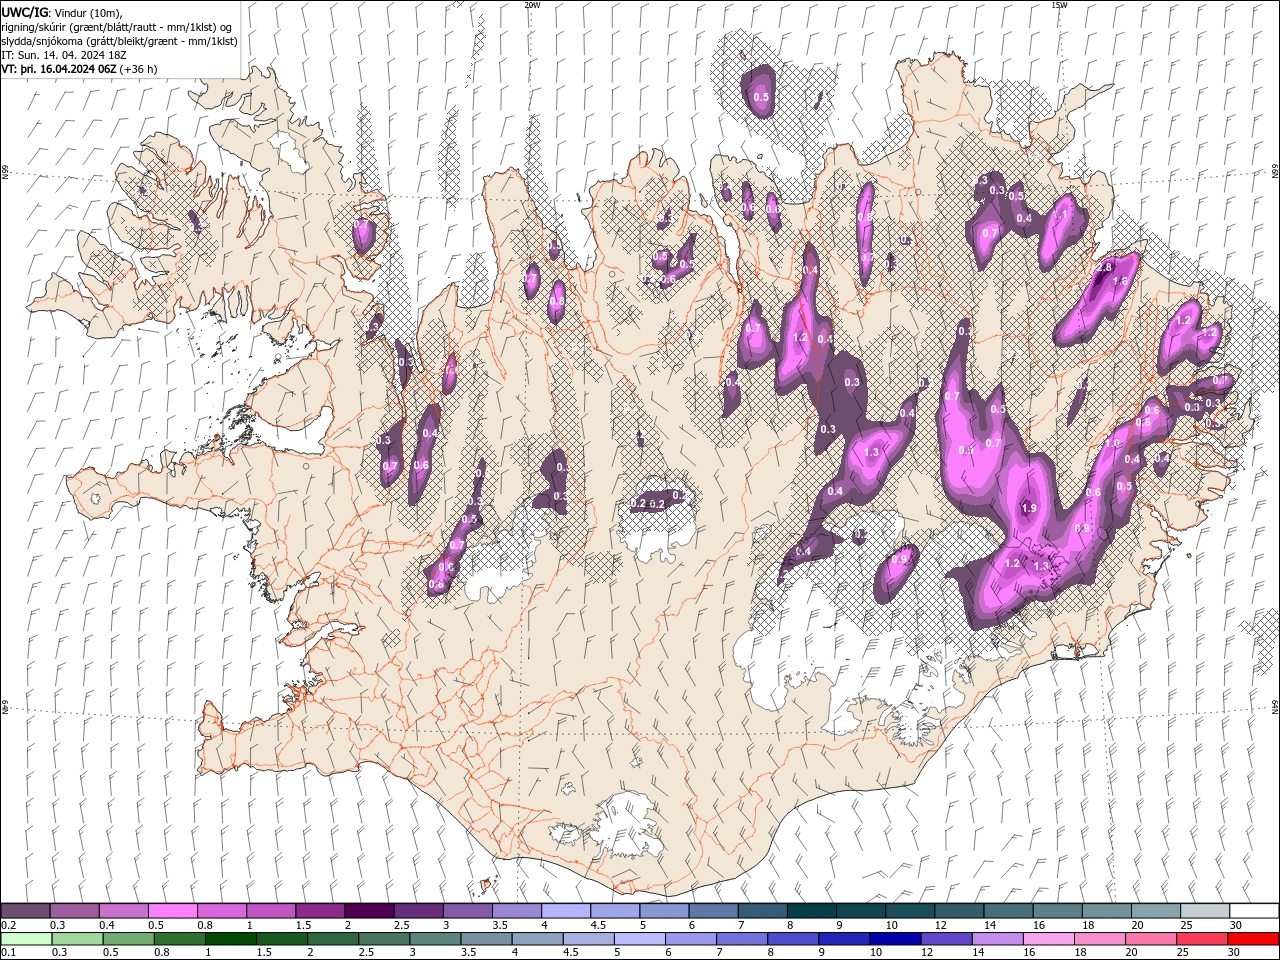Click the first dark mauve swatch (0.2–0.3) in the upper legend row
The width and height of the screenshot is (1280, 960).
[25, 911]
